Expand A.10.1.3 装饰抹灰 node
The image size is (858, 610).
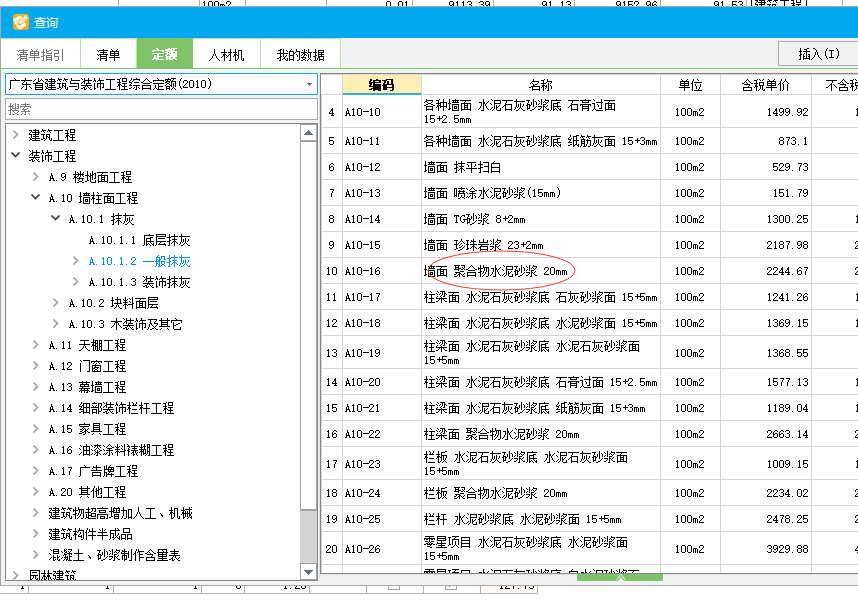click(76, 282)
